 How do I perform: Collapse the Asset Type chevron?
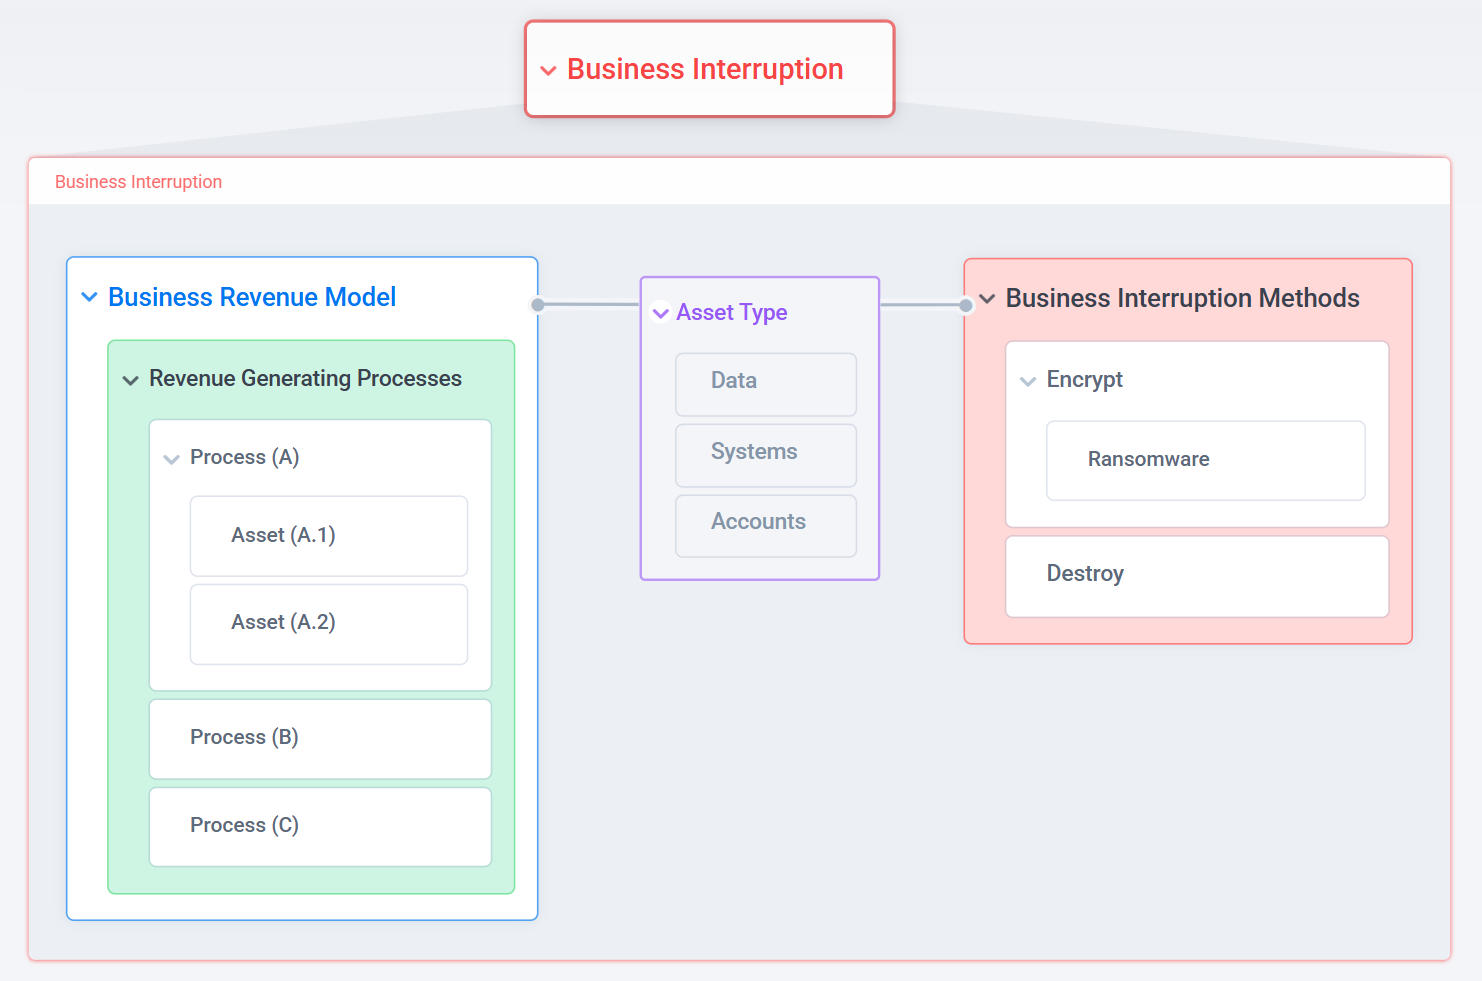(x=661, y=313)
